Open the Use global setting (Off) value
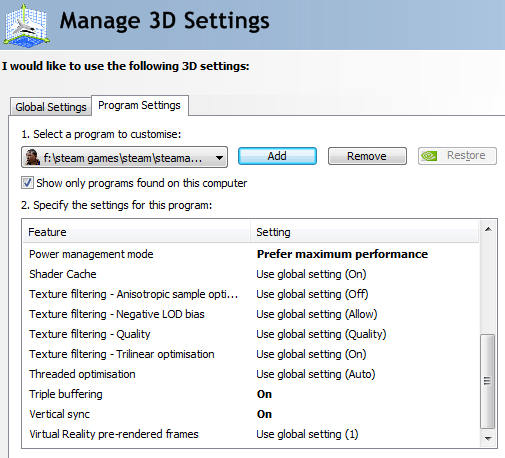Image resolution: width=505 pixels, height=458 pixels. pos(312,294)
